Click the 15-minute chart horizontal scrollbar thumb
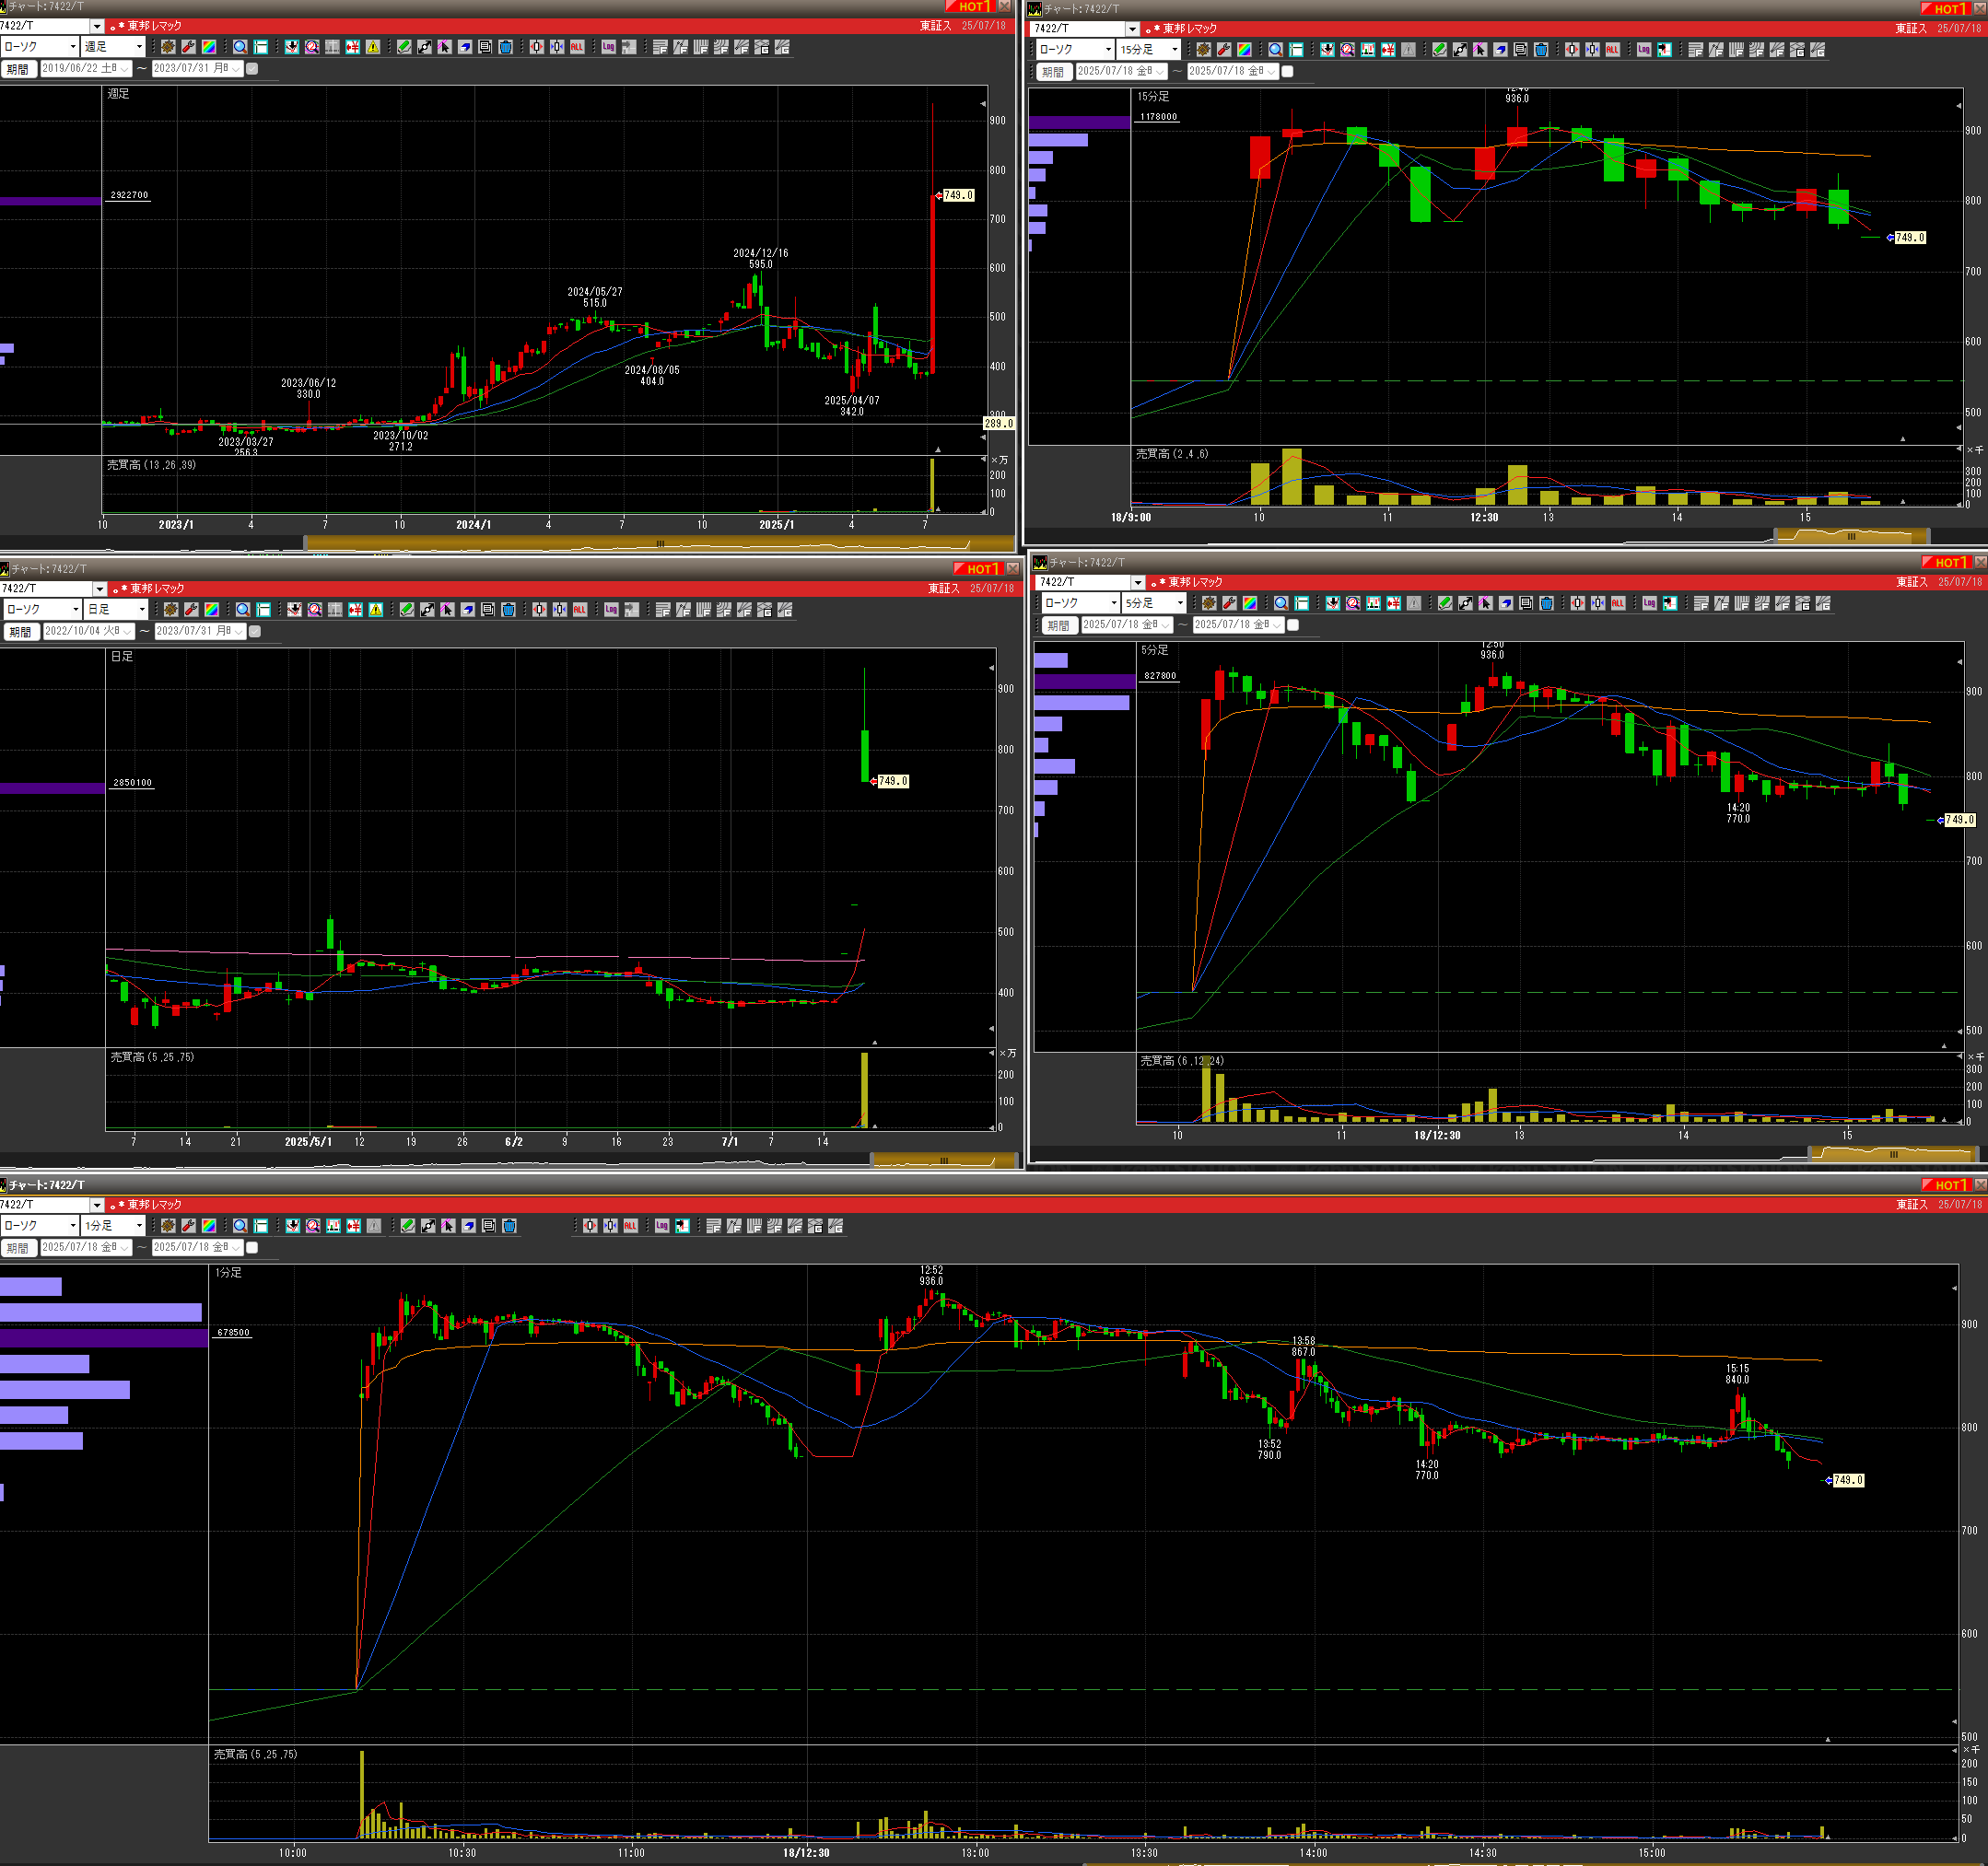 point(1851,536)
